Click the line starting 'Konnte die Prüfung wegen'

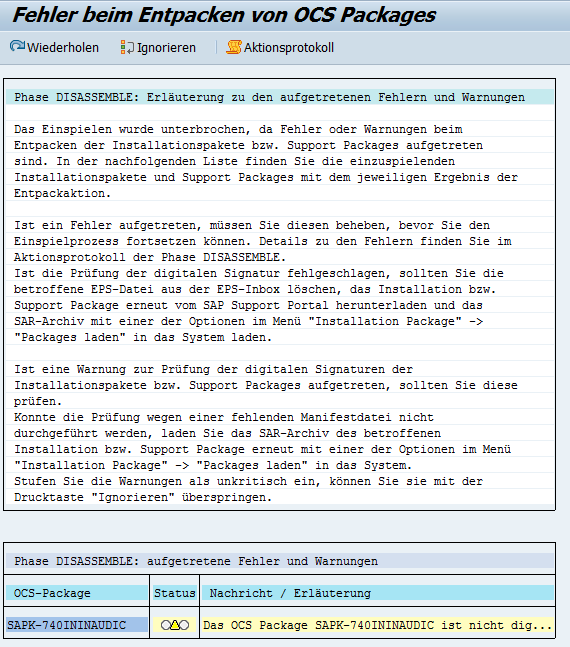point(224,417)
